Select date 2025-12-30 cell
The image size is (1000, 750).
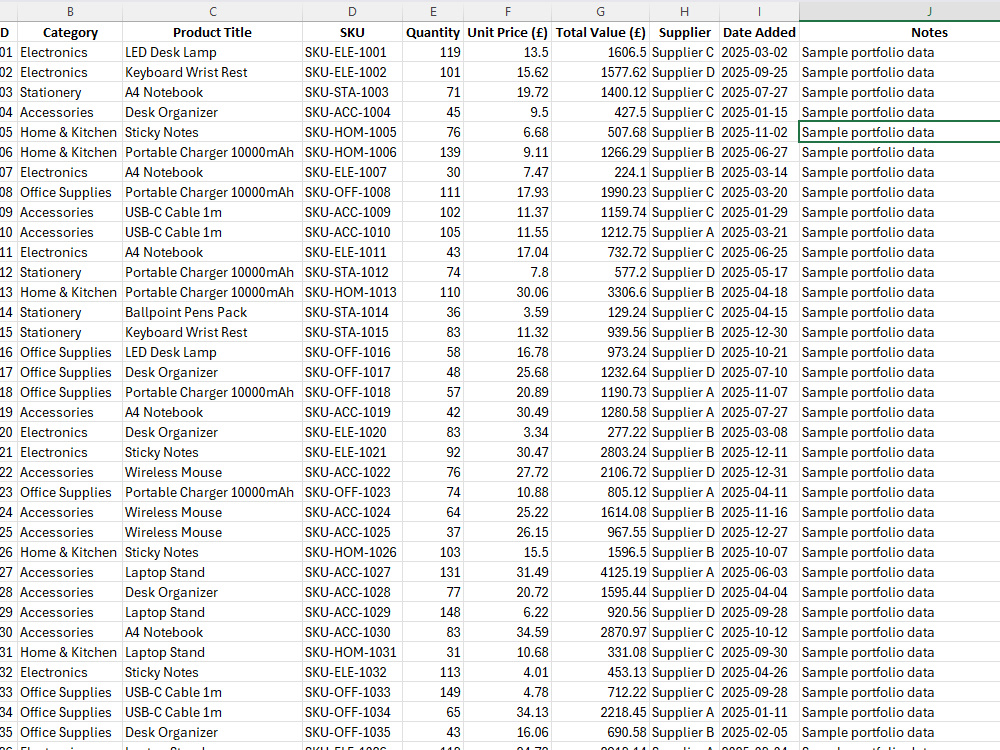click(759, 332)
